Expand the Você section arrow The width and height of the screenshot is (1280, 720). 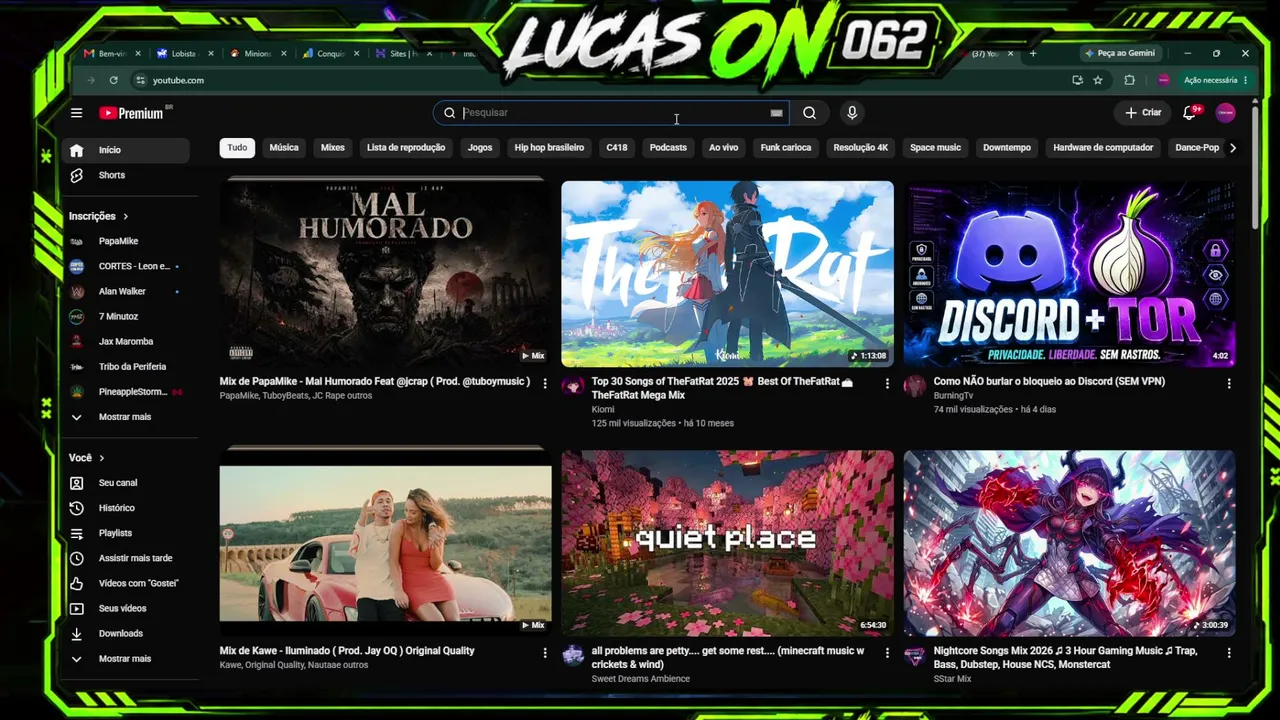click(x=101, y=458)
